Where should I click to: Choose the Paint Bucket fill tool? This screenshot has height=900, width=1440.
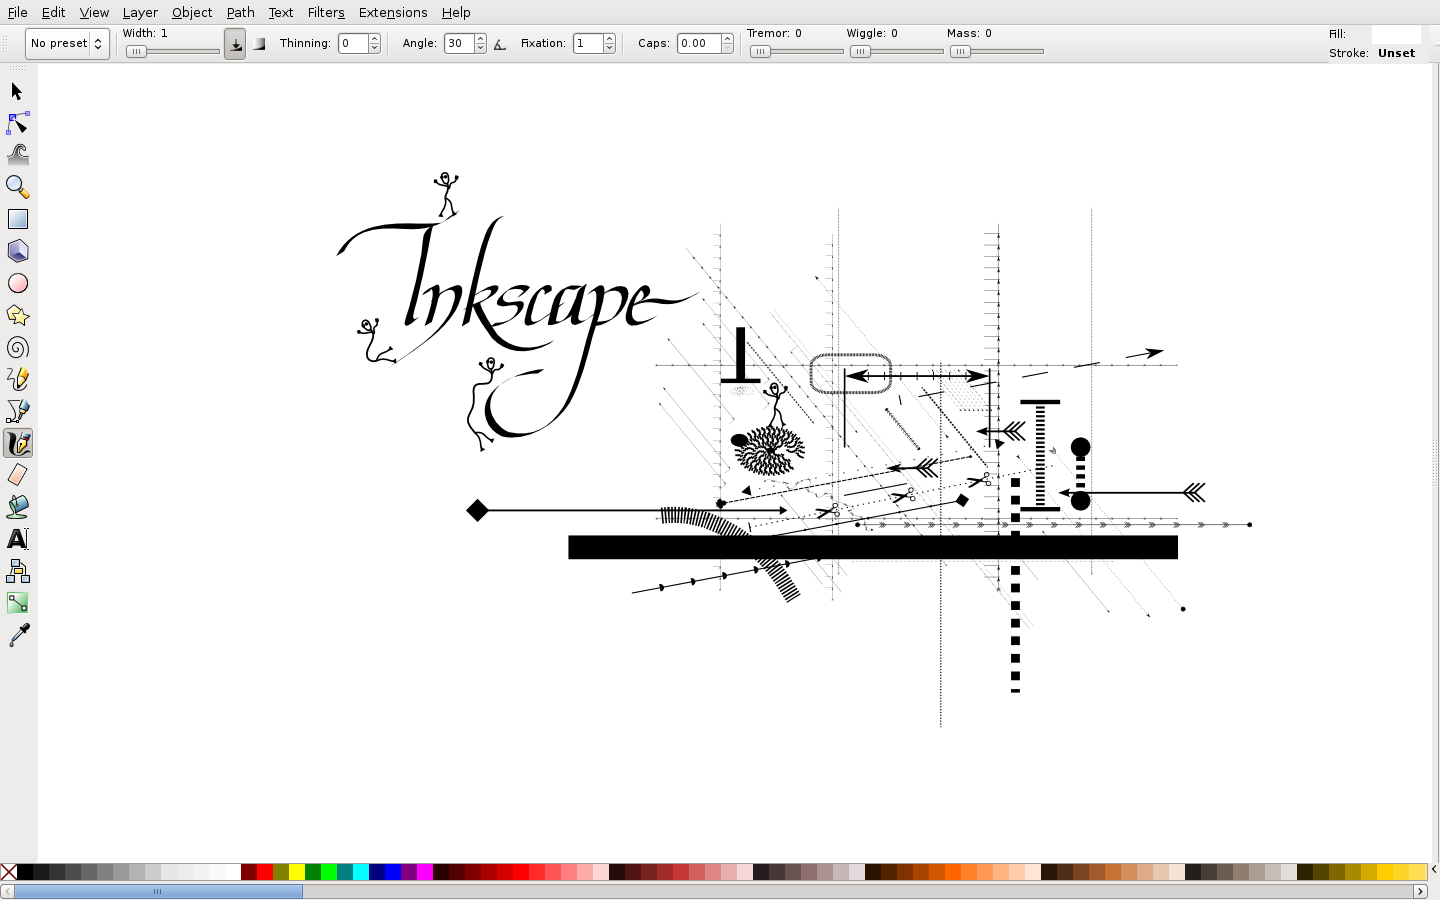17,507
